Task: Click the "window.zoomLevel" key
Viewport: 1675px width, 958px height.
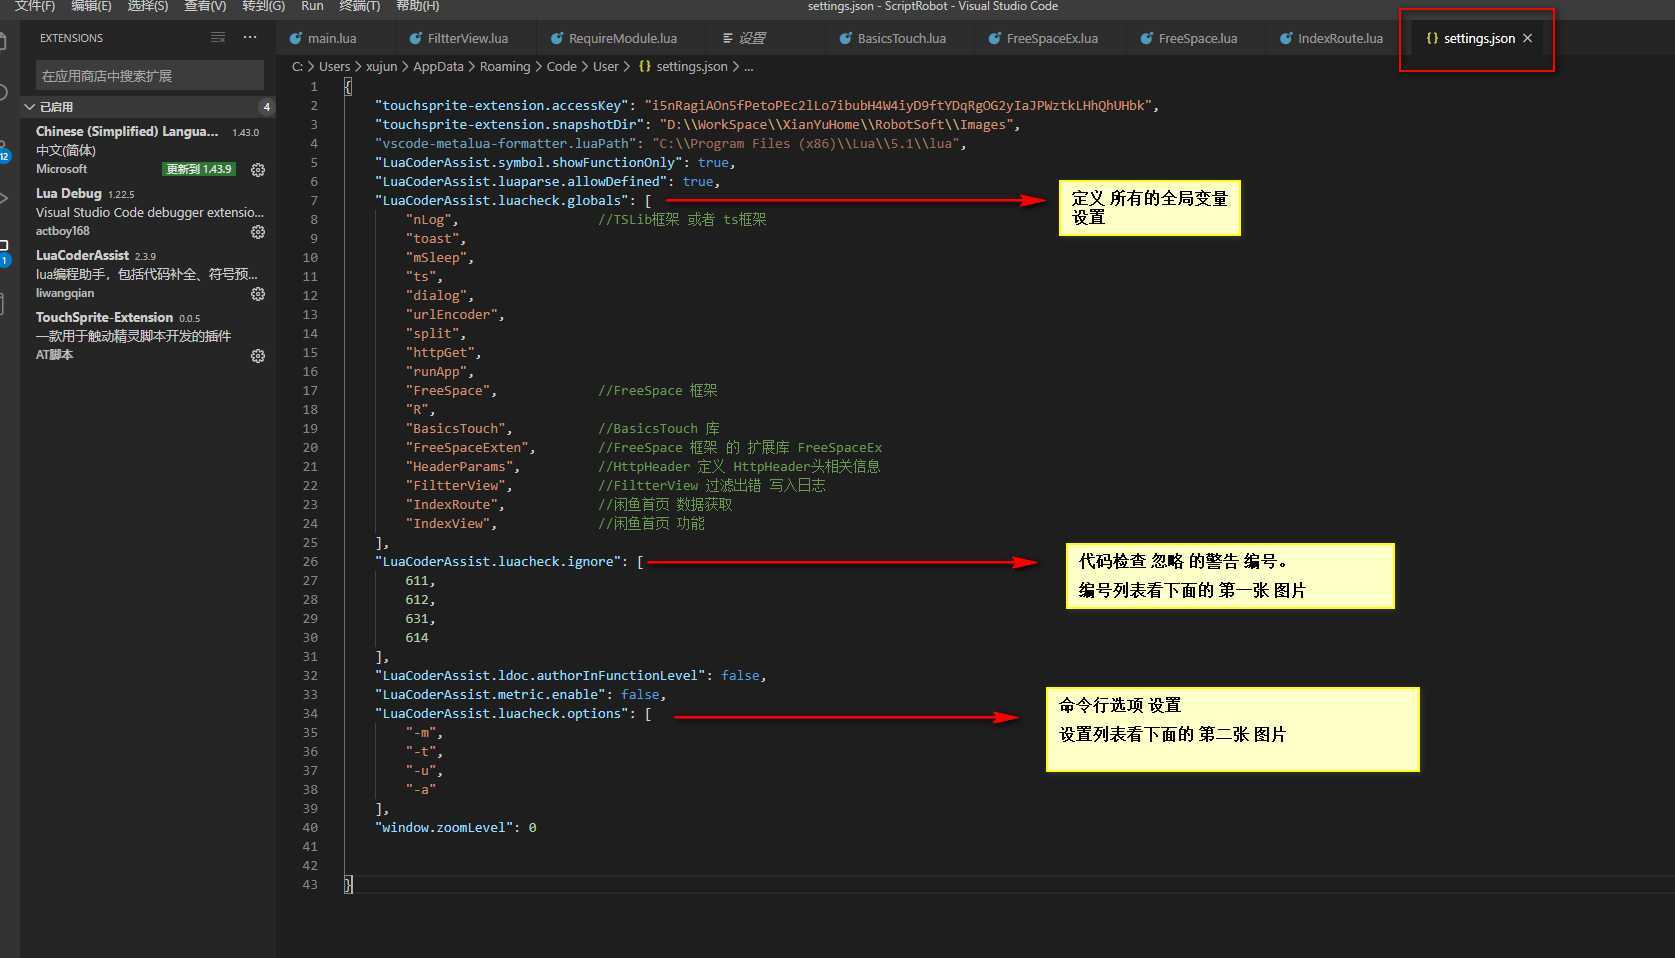Action: click(x=444, y=827)
